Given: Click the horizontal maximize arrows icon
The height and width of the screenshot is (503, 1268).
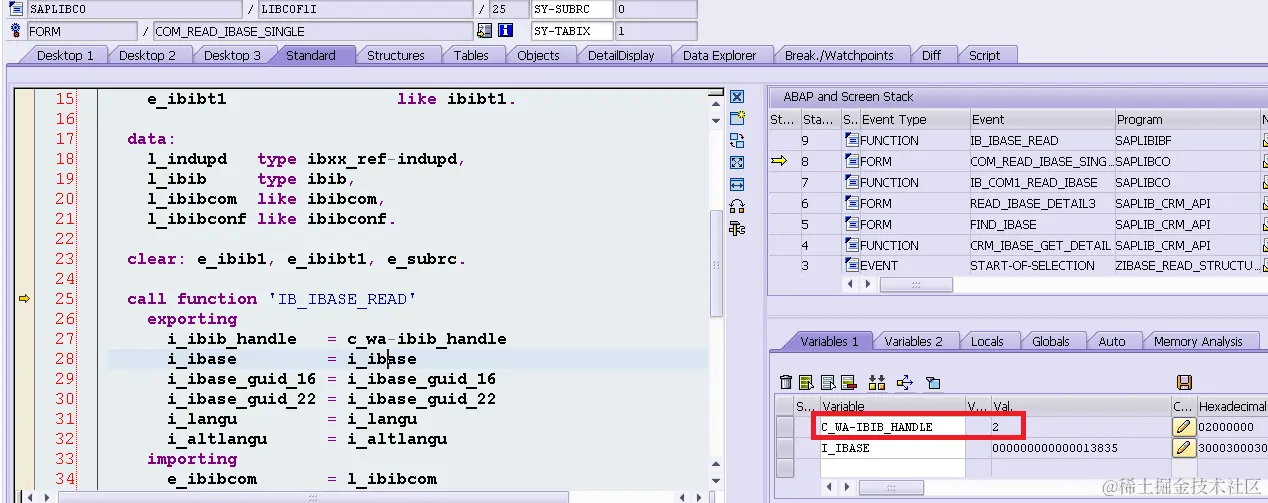Looking at the screenshot, I should (x=737, y=184).
